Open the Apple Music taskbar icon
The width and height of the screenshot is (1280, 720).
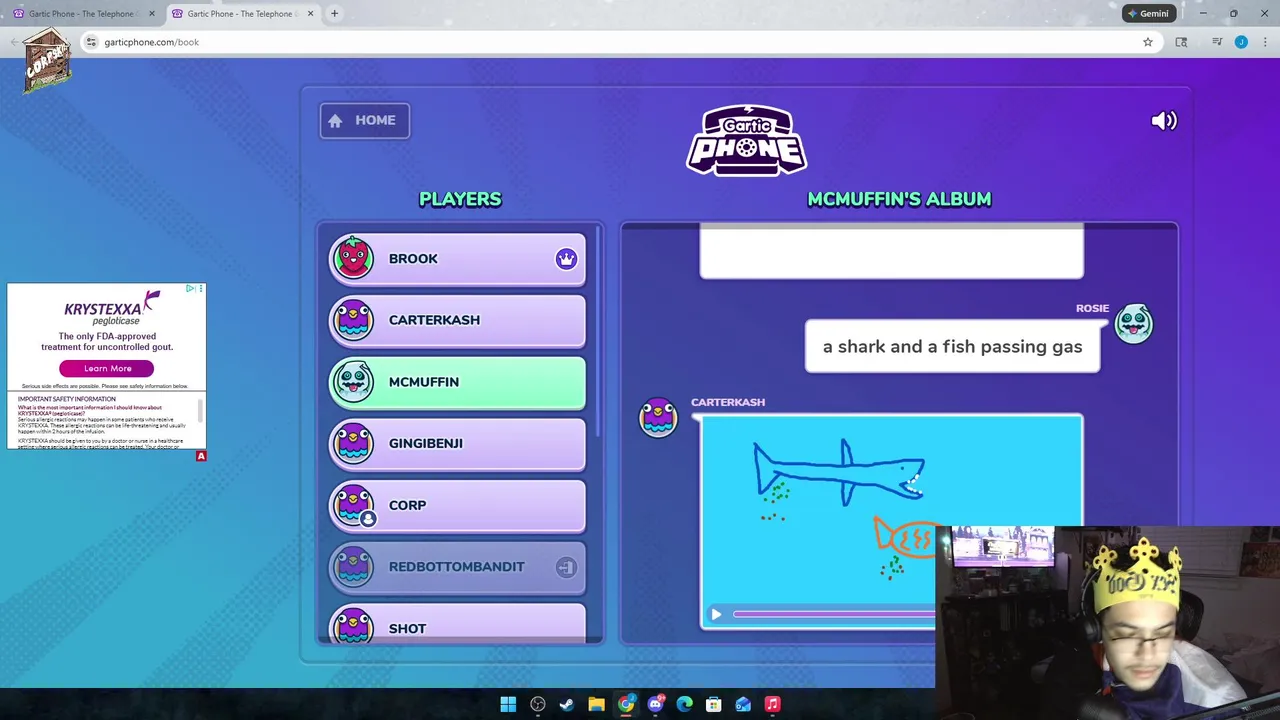772,705
